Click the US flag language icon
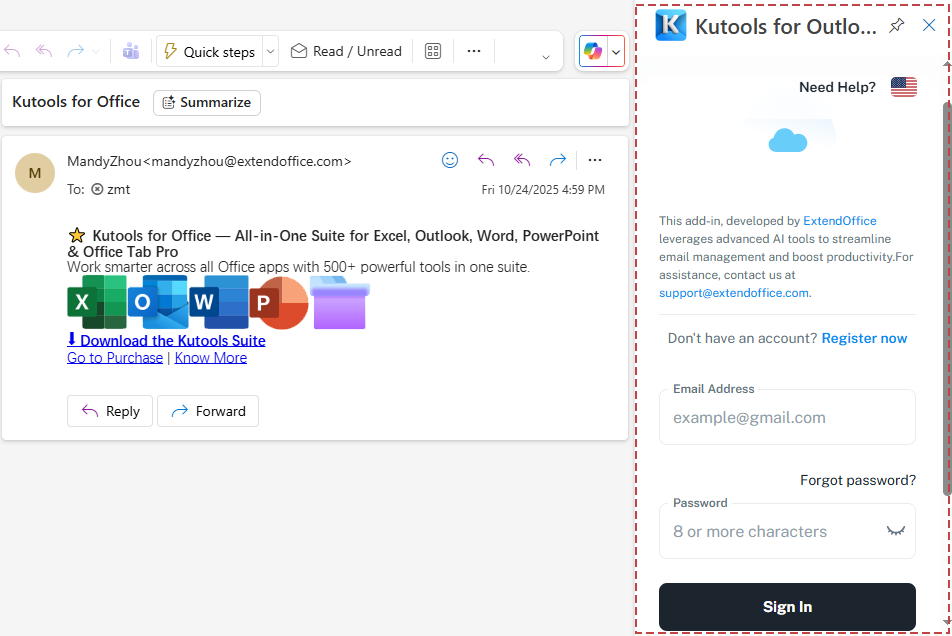The width and height of the screenshot is (952, 636). [x=904, y=87]
